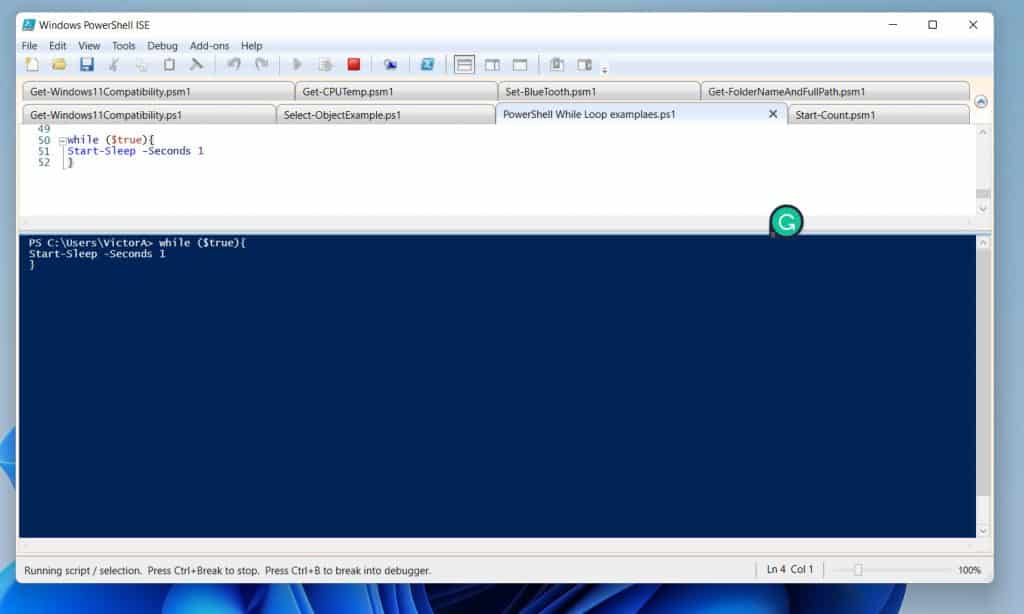
Task: Copy the selection using toolbar icon
Action: [x=141, y=64]
